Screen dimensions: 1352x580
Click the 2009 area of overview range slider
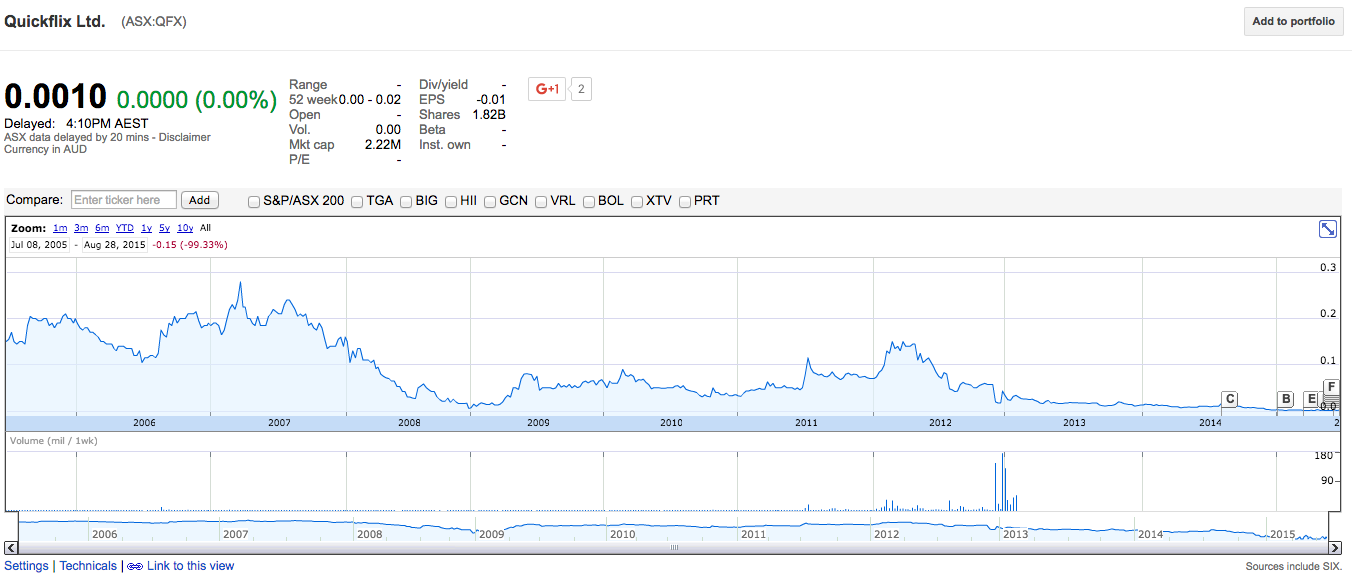(491, 534)
